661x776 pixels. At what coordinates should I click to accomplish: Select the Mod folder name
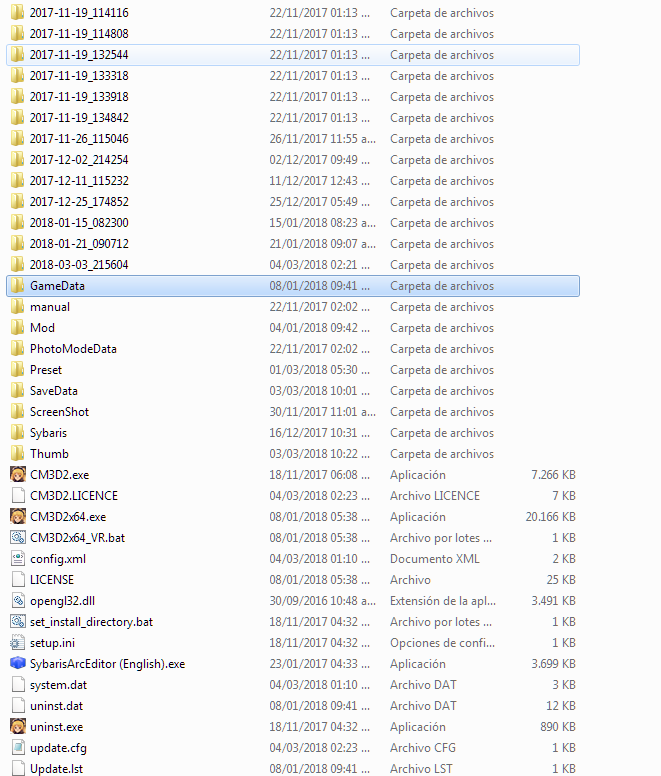43,328
